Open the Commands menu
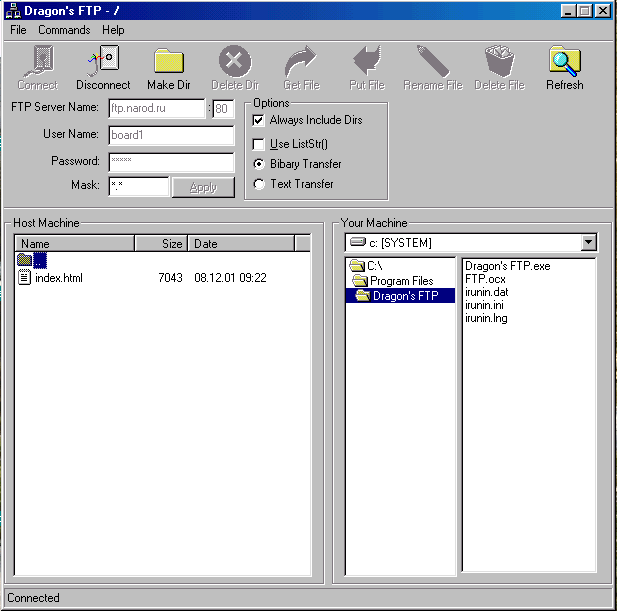 [64, 30]
